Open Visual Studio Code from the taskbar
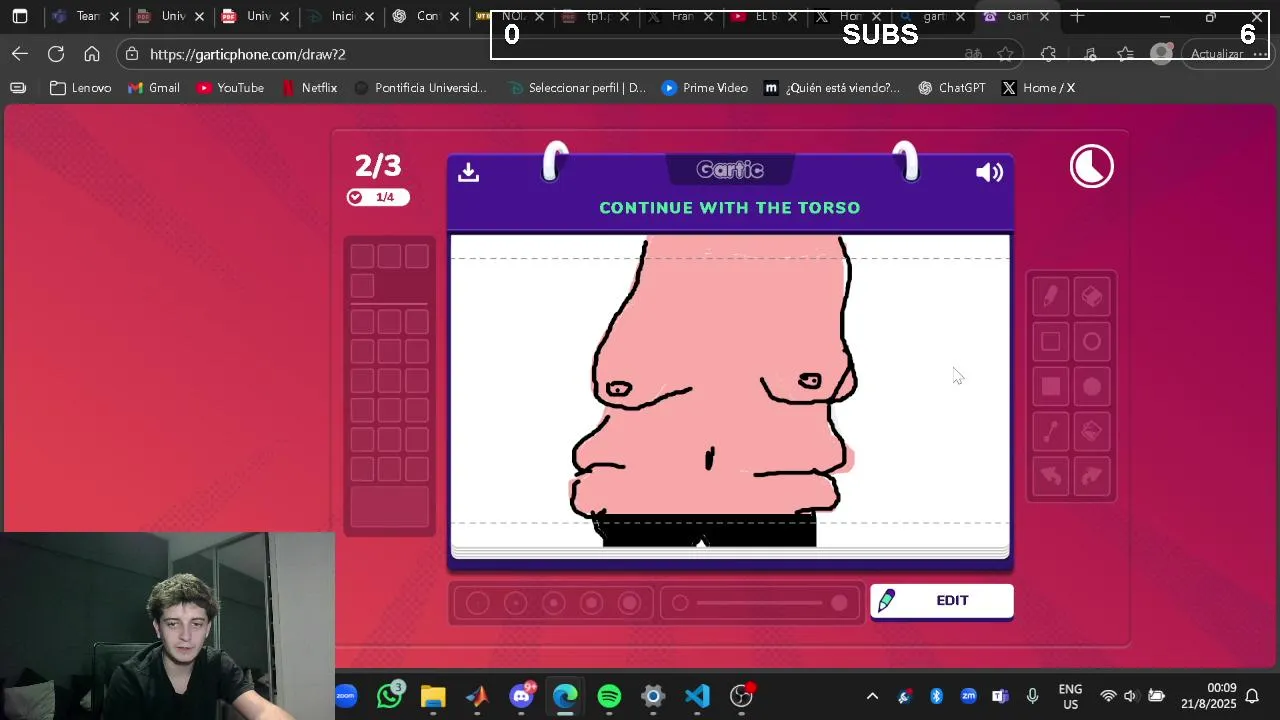 (697, 696)
